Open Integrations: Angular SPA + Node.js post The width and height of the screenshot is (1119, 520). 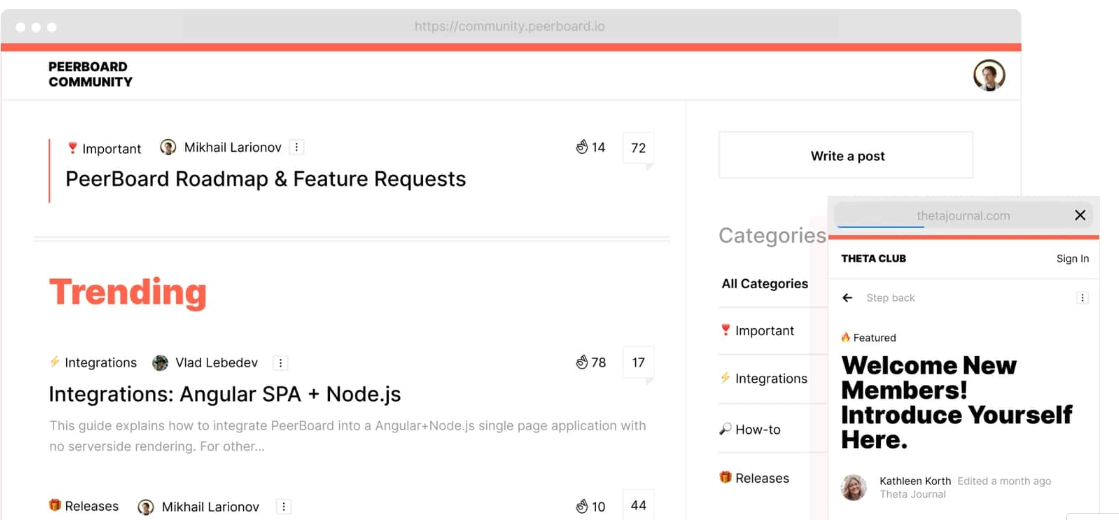(x=225, y=394)
